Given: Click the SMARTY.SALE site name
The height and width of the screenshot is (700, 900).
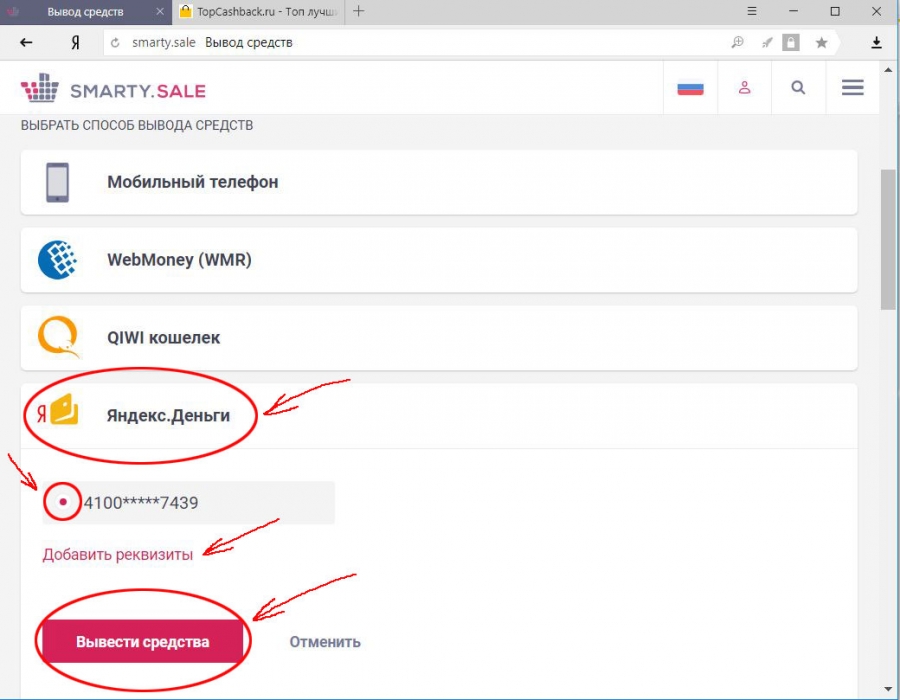Looking at the screenshot, I should click(138, 91).
